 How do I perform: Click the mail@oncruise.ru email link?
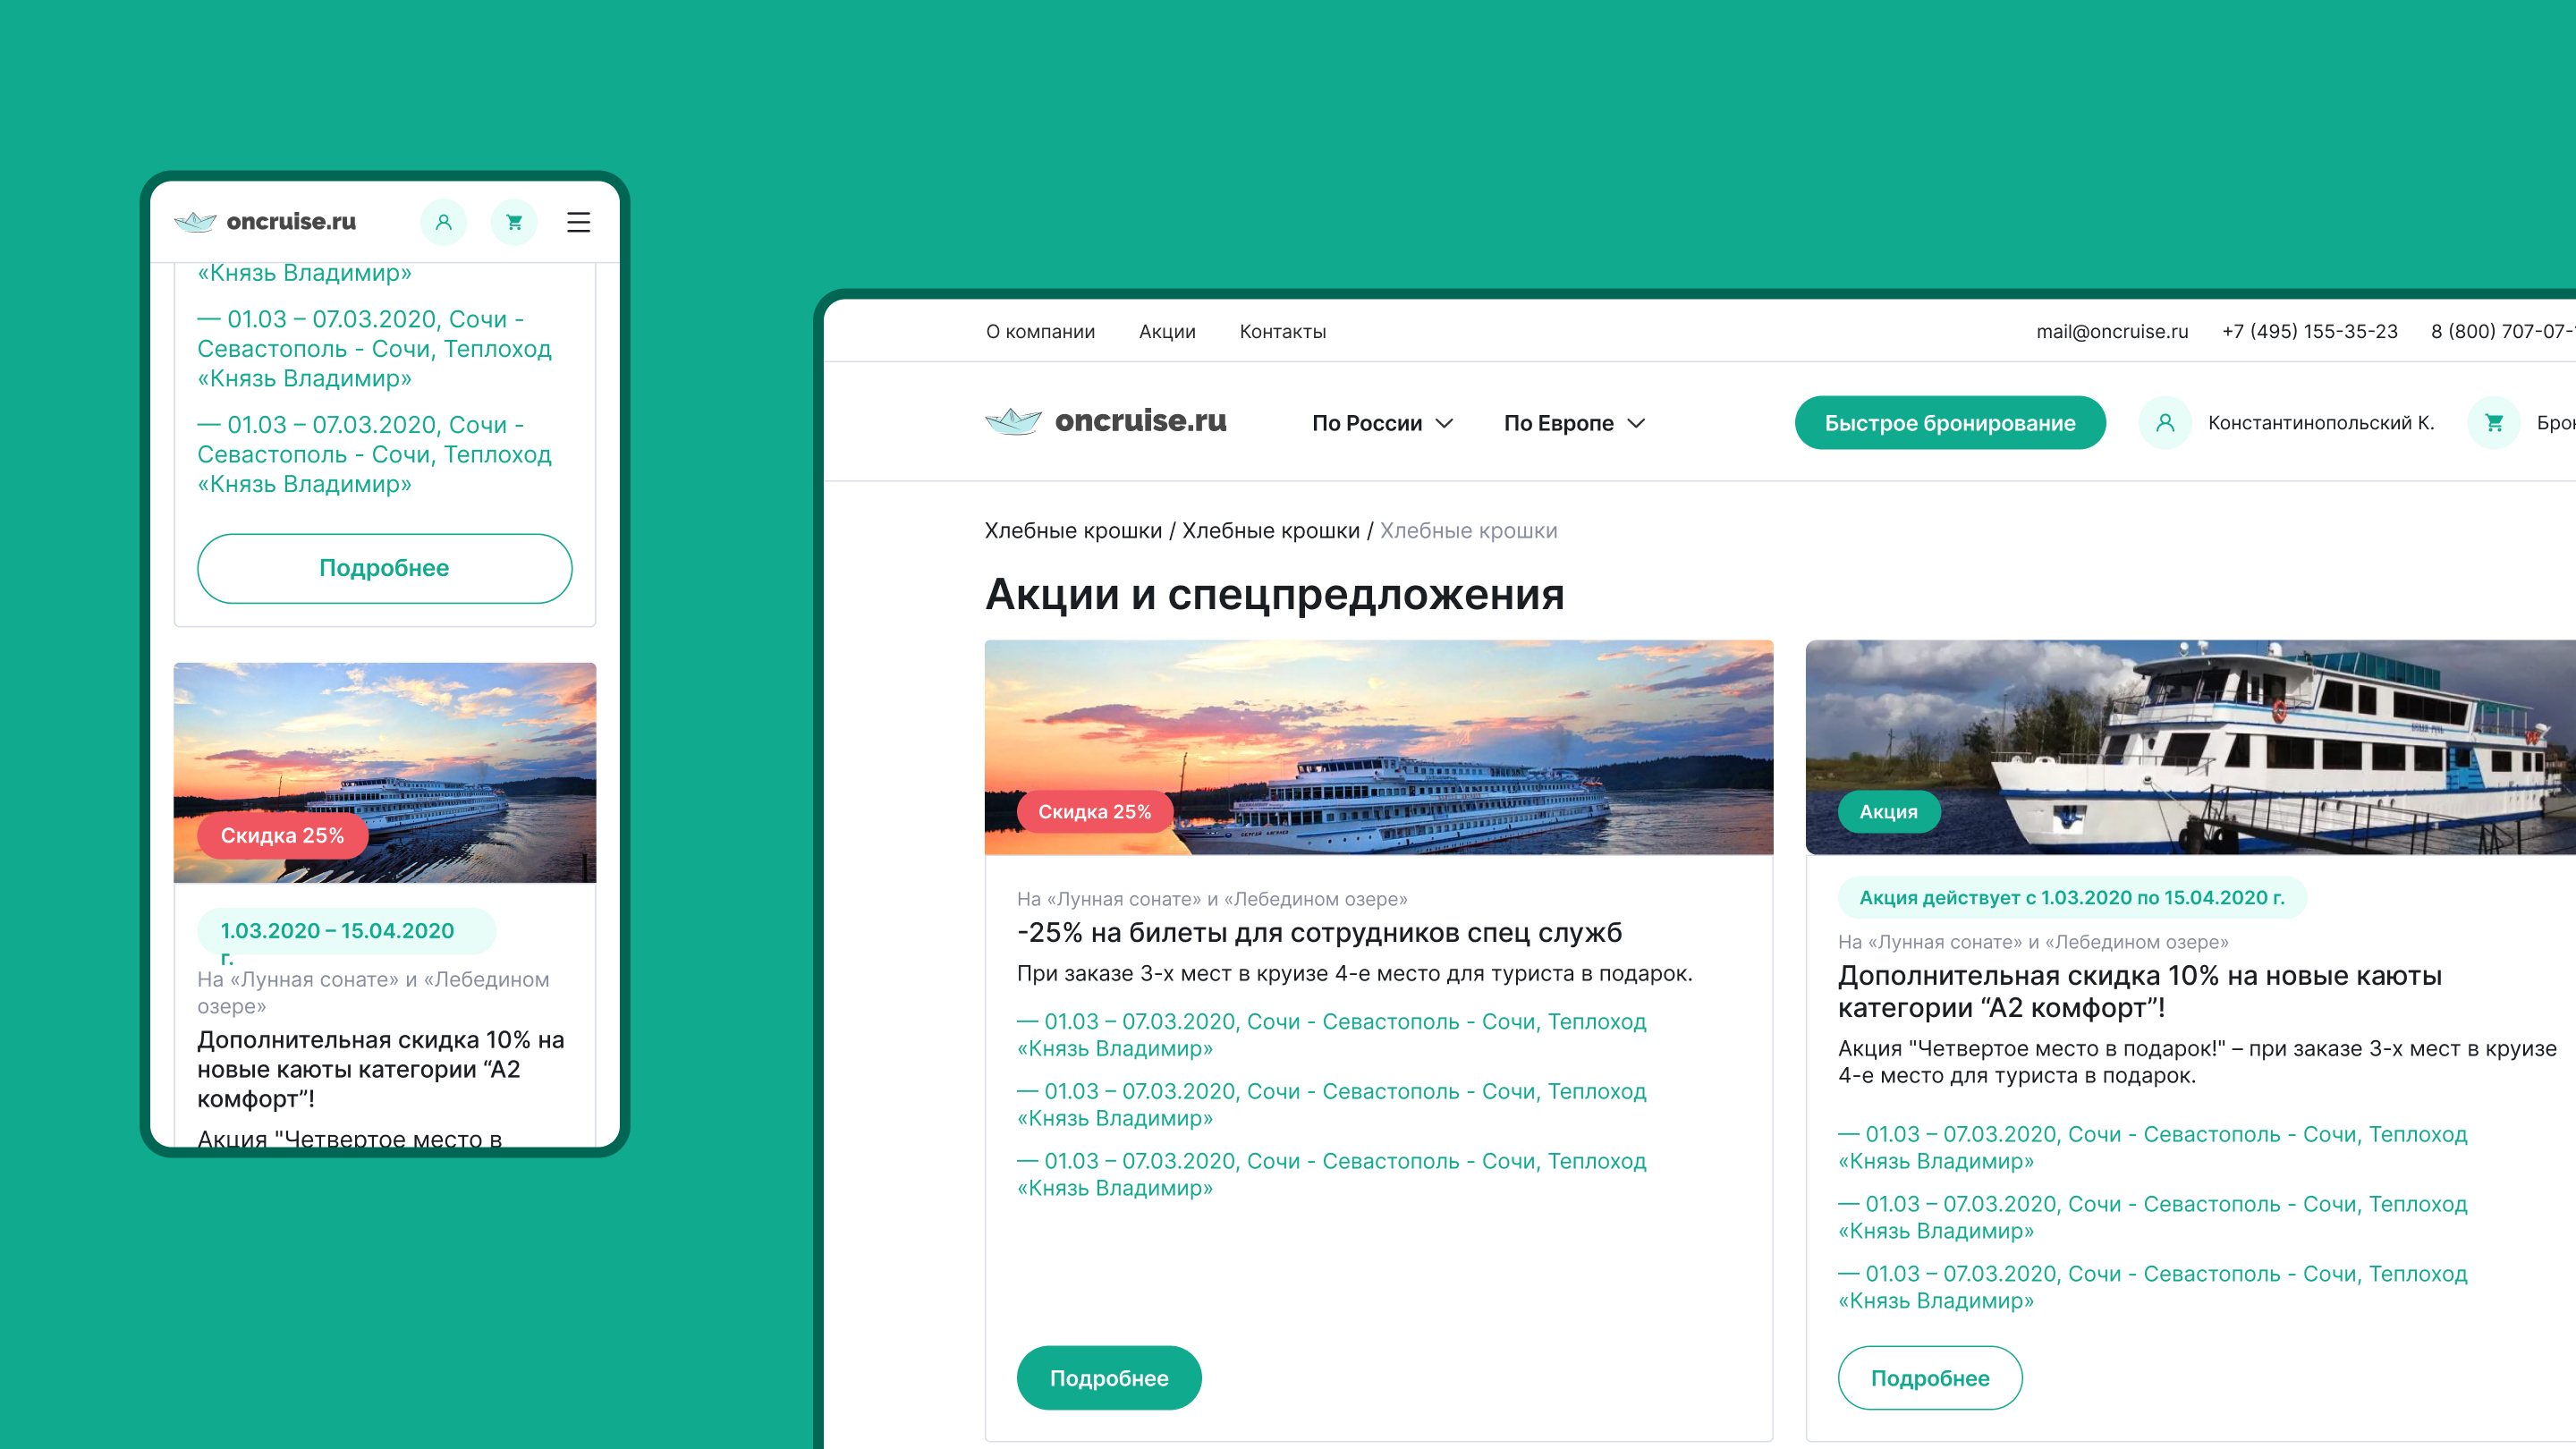2112,331
